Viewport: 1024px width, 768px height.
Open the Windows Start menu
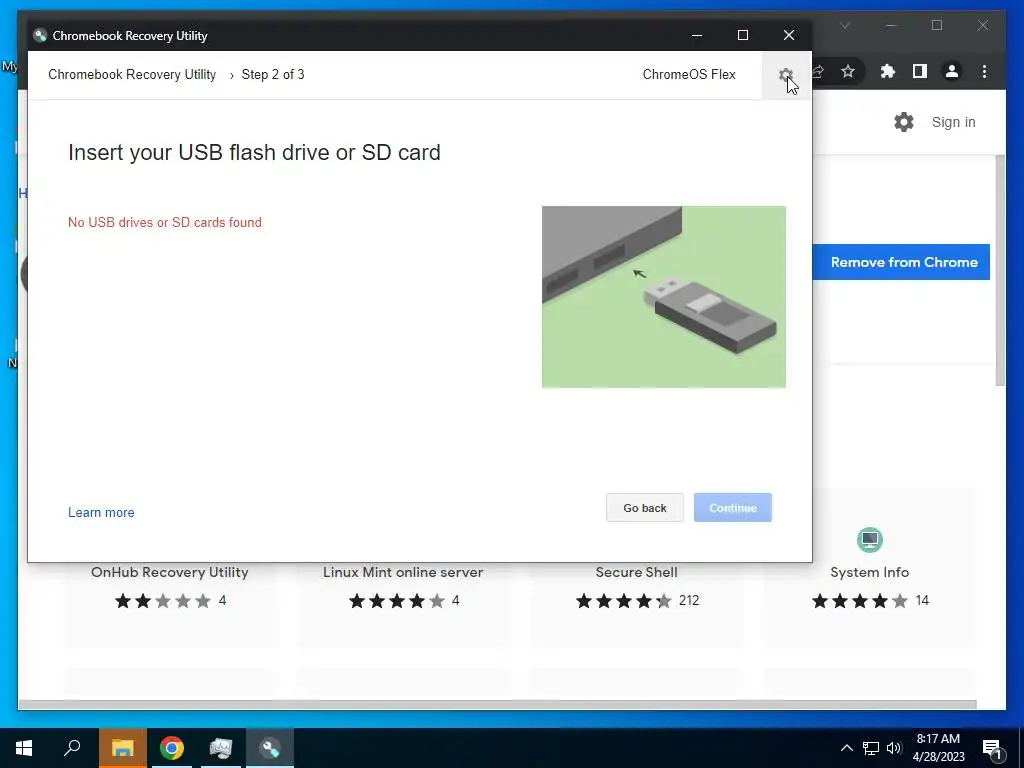(24, 748)
